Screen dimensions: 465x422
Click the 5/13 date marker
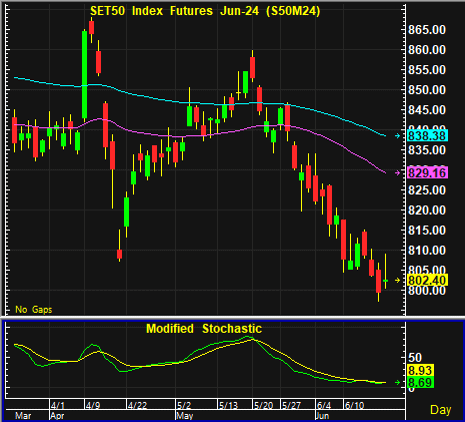coord(228,405)
